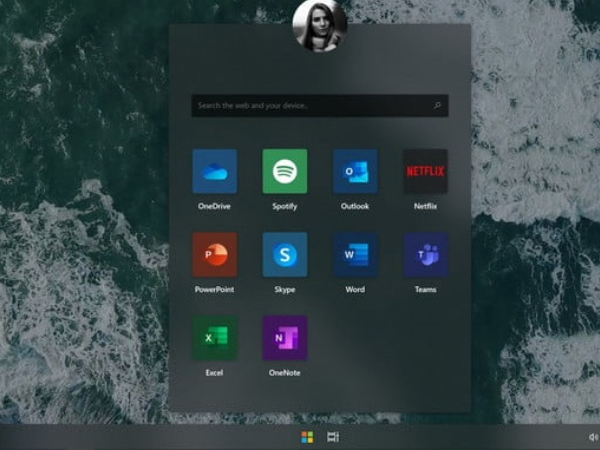Click the 'Skype' label text
The width and height of the screenshot is (600, 450).
pos(285,290)
